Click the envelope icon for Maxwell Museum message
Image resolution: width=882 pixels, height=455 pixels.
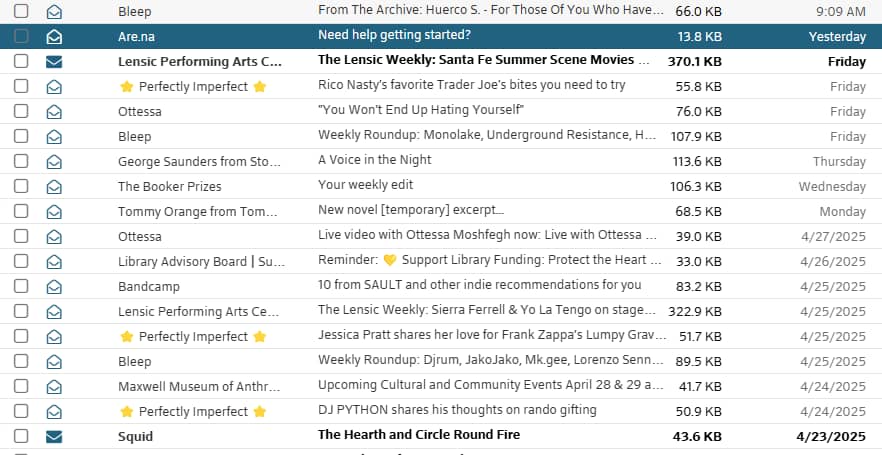(x=54, y=387)
